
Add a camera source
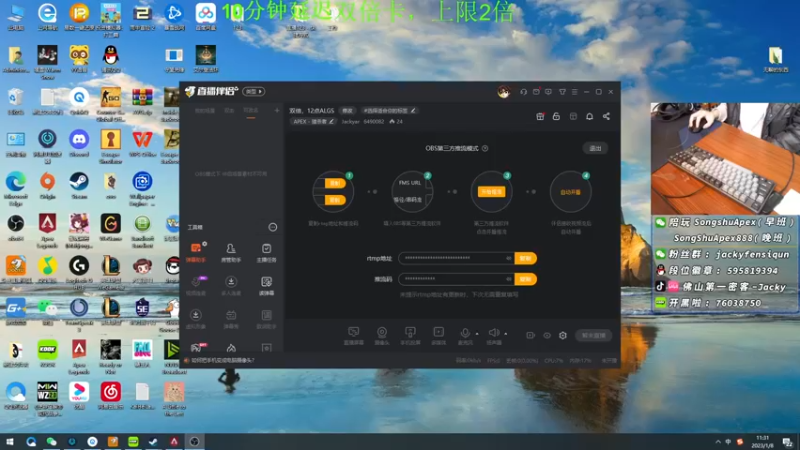[x=382, y=335]
